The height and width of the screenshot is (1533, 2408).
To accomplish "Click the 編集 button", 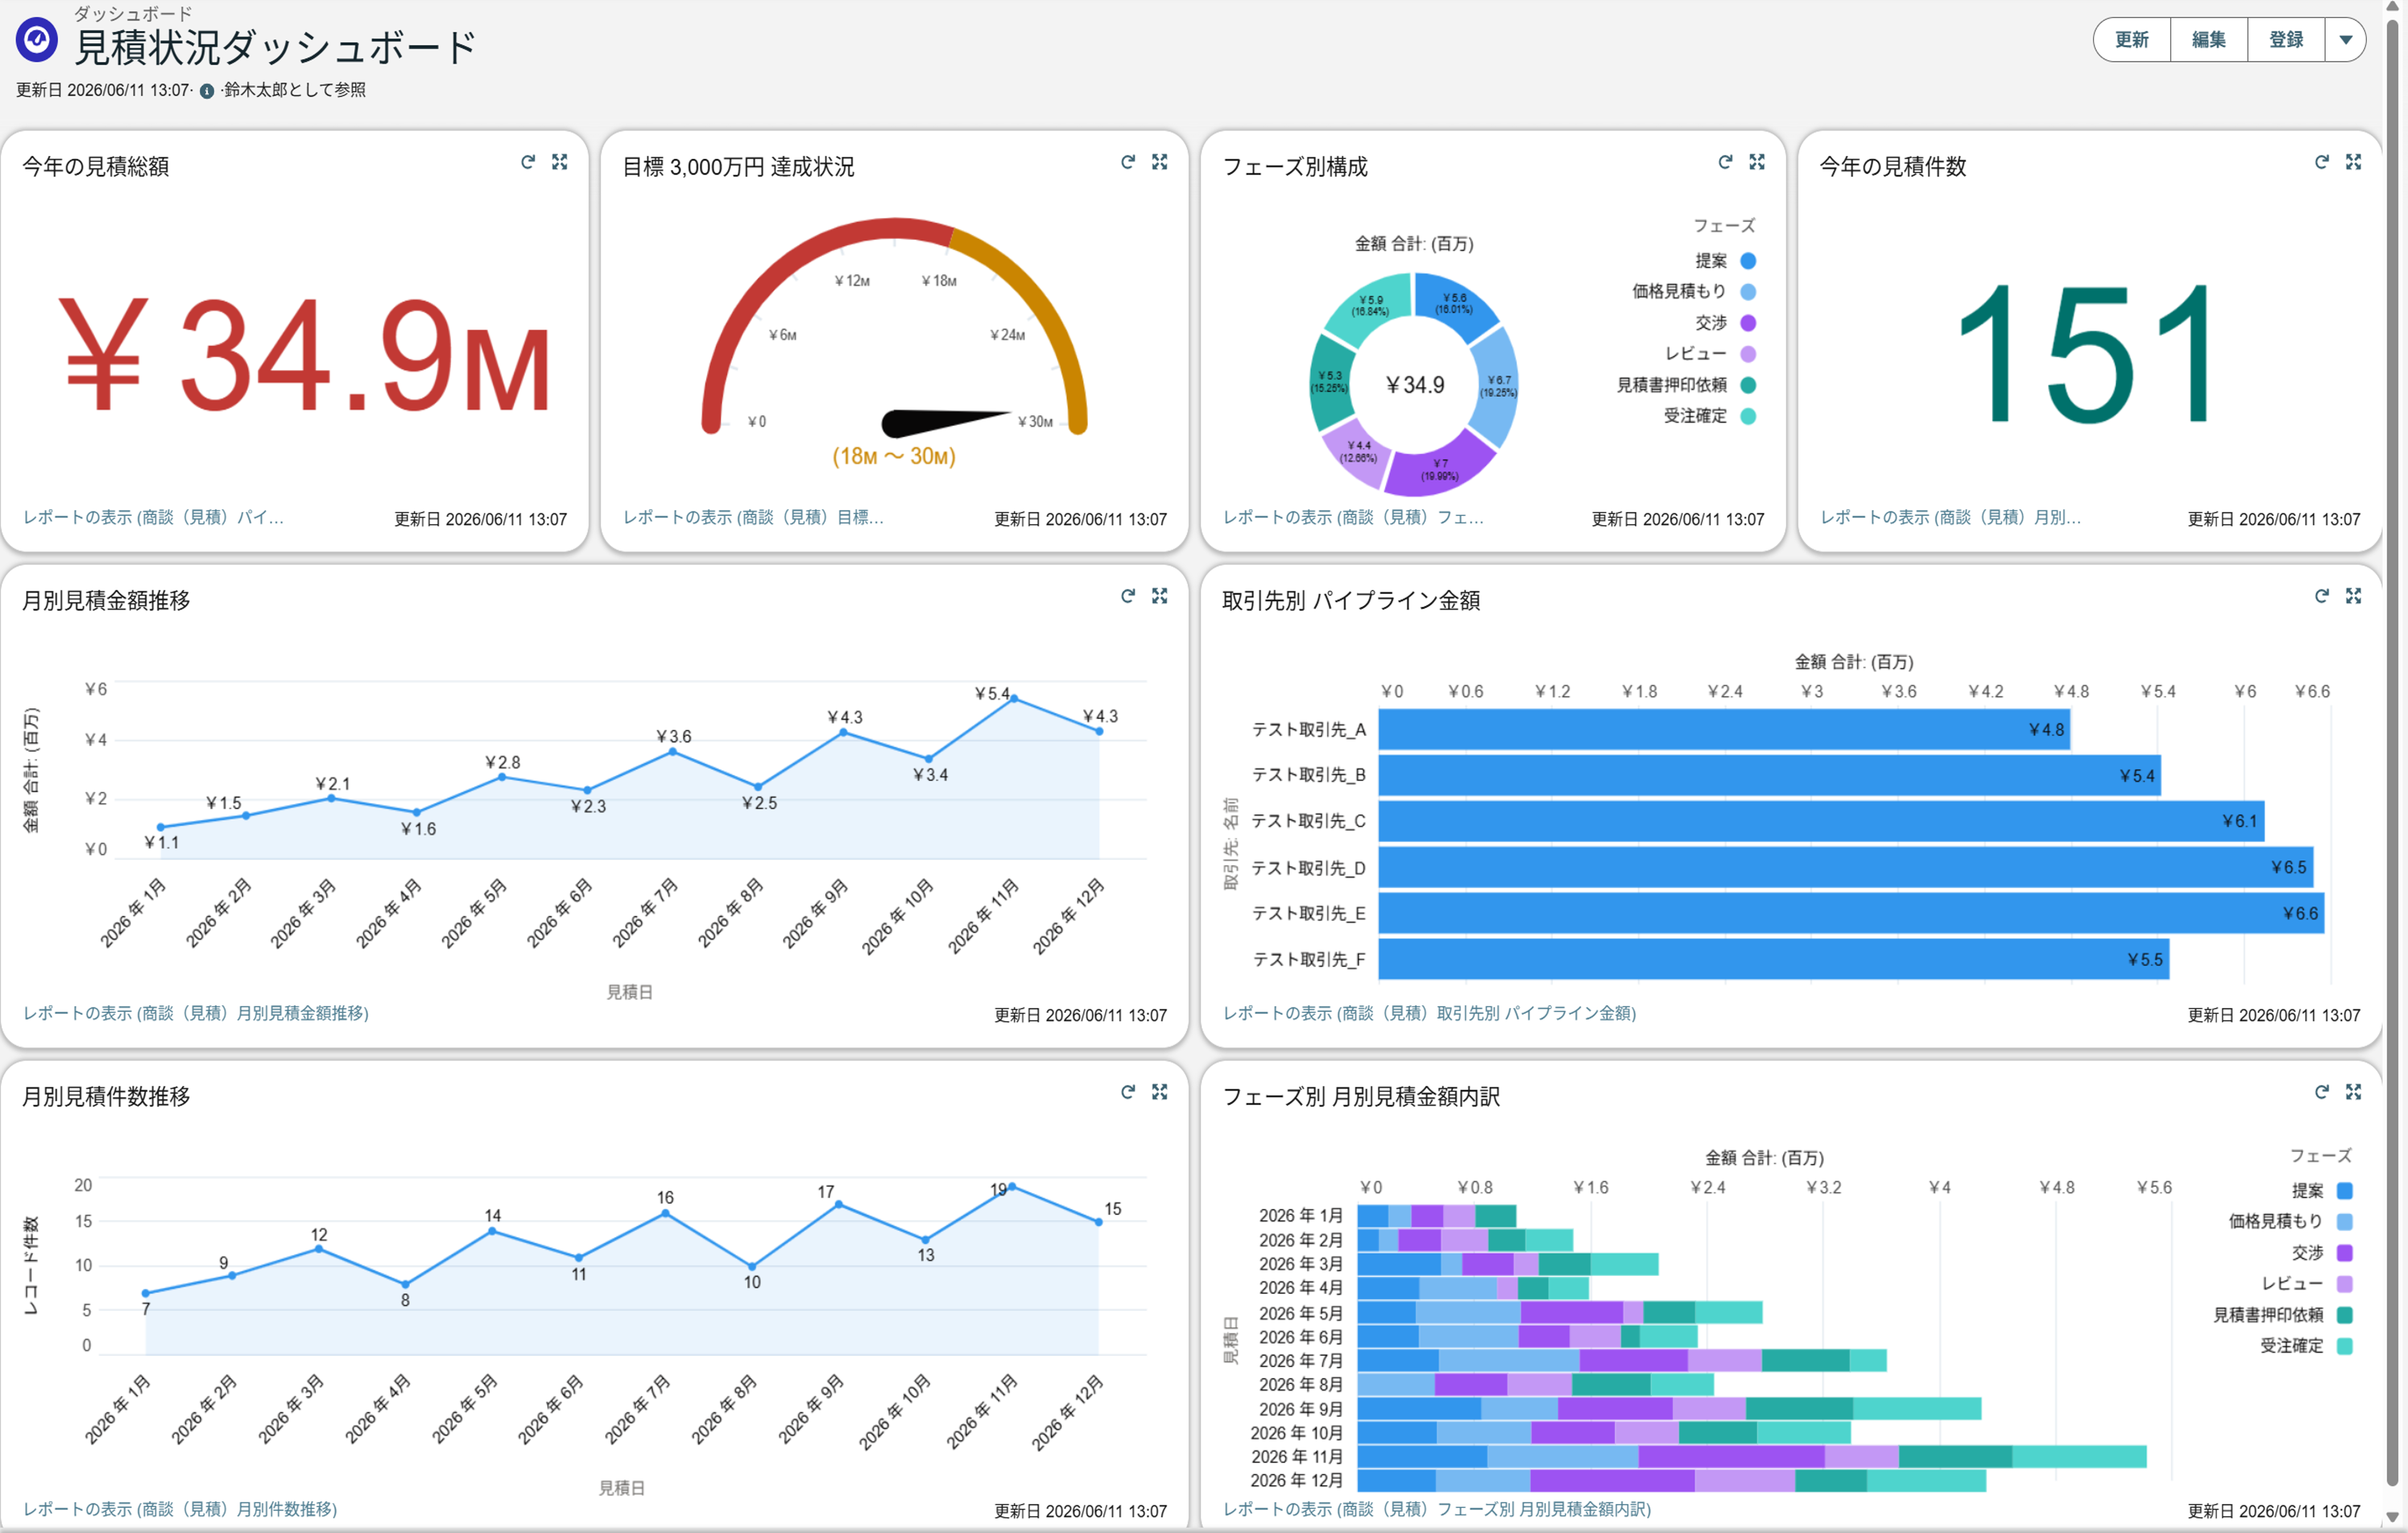I will [x=2209, y=40].
